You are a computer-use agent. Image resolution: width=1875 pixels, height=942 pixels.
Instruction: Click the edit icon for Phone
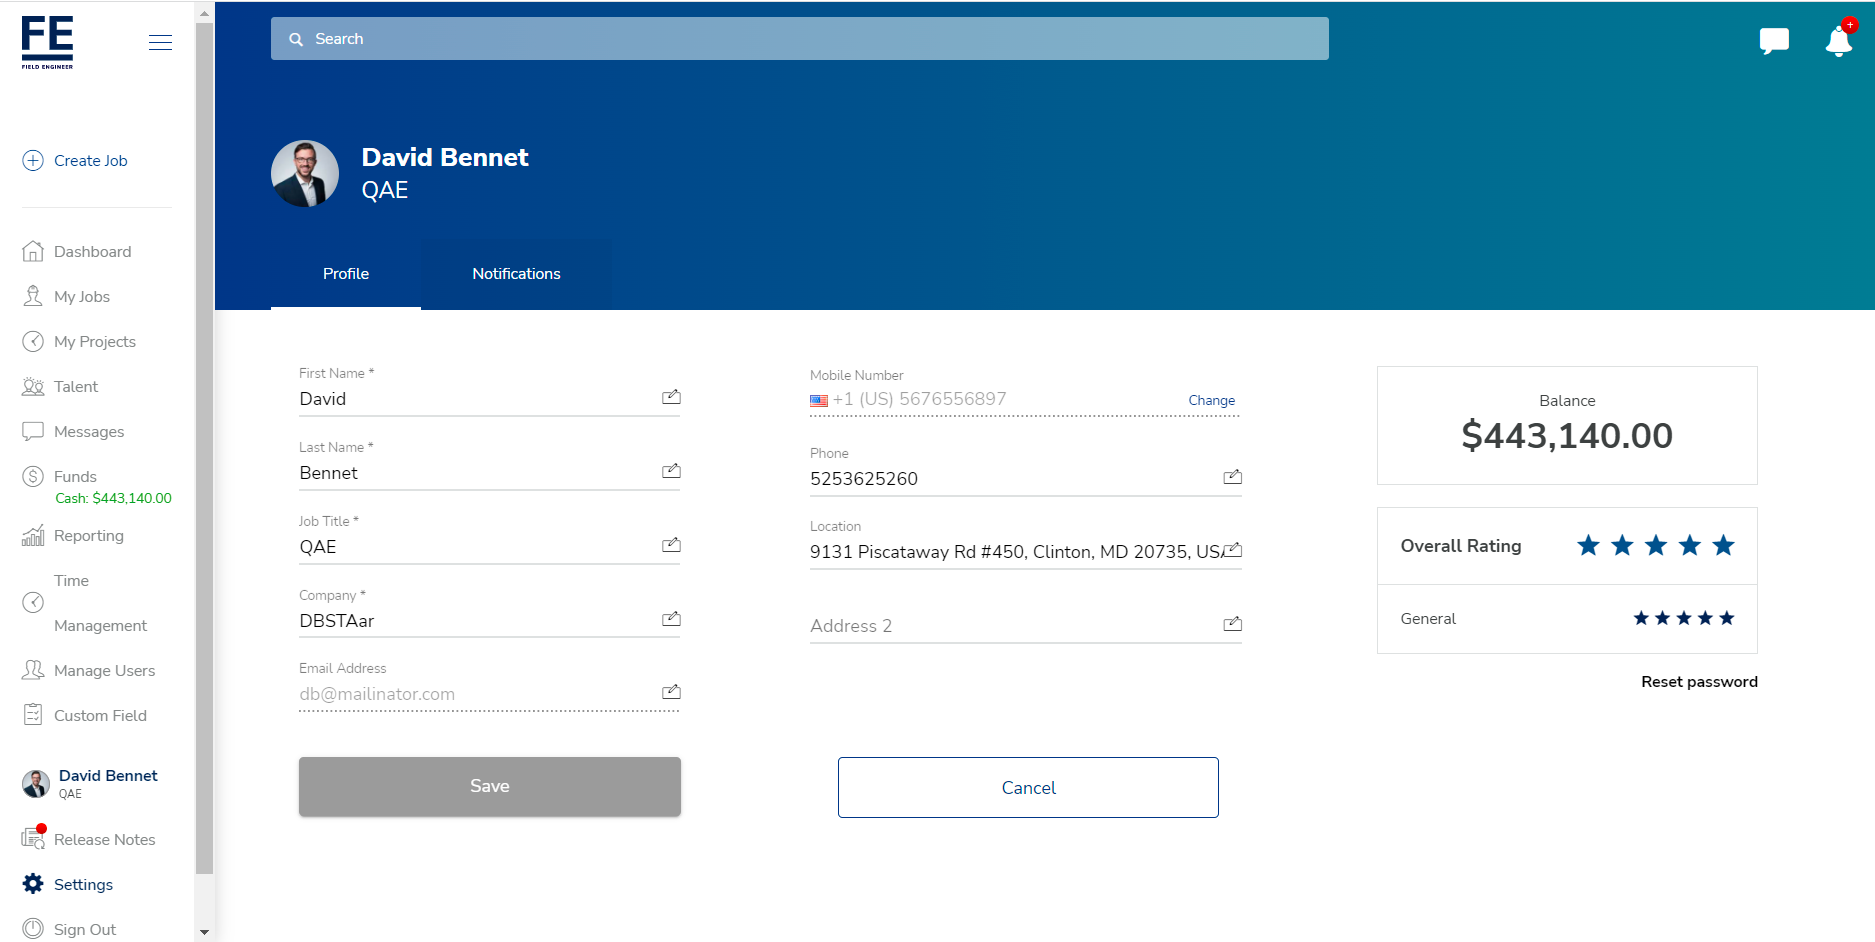pyautogui.click(x=1232, y=477)
